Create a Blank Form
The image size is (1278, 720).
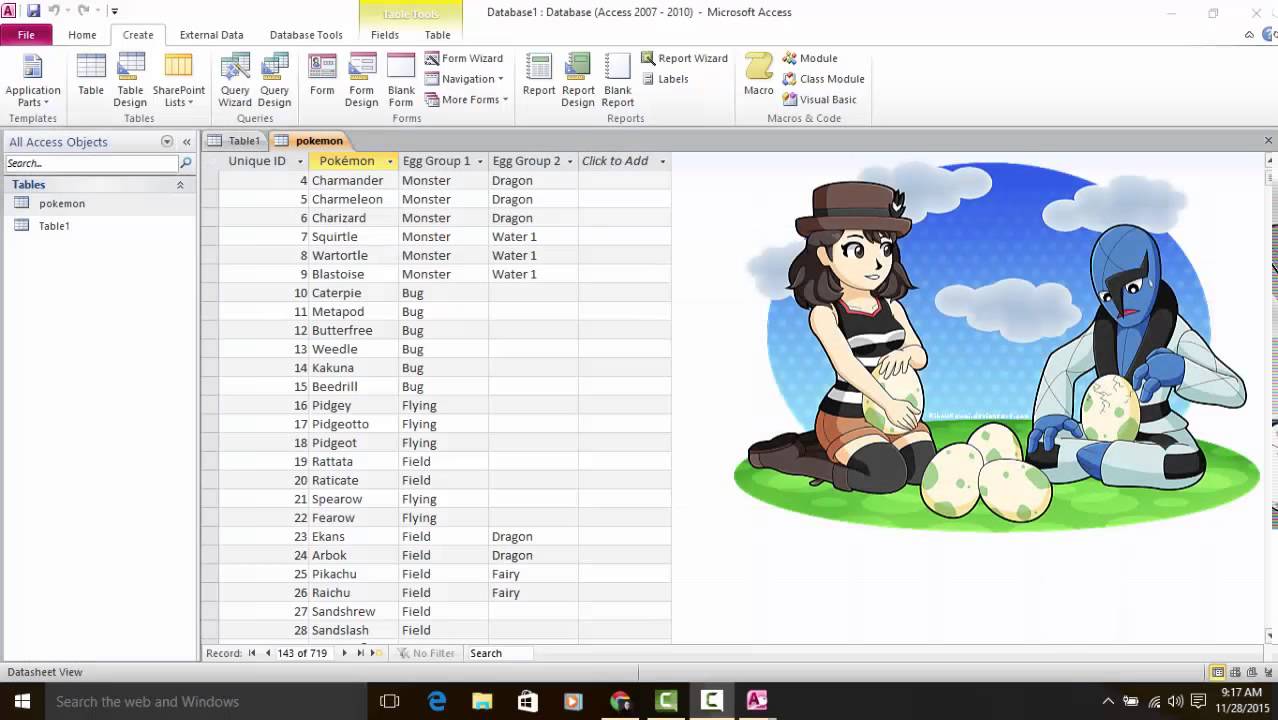[401, 81]
